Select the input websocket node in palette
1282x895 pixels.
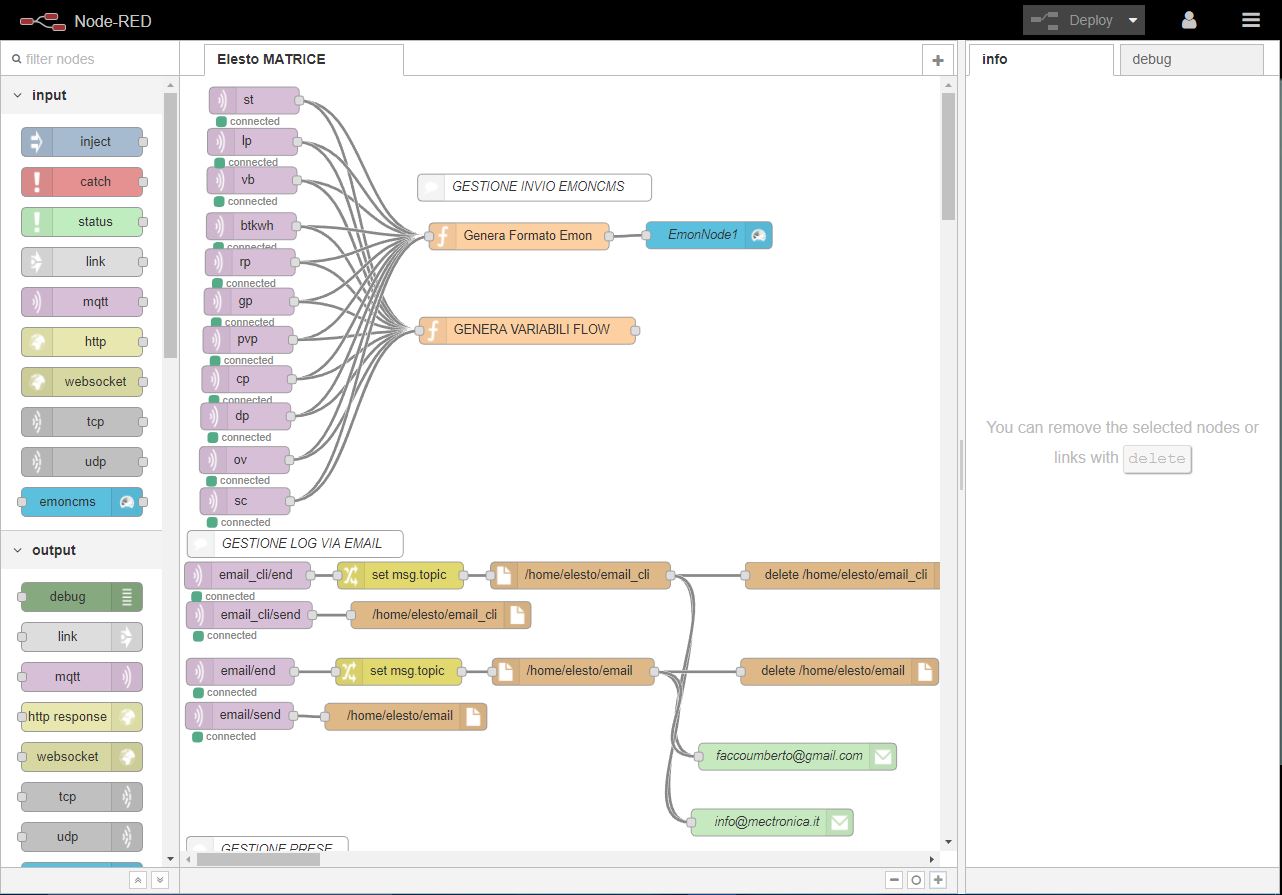point(82,382)
